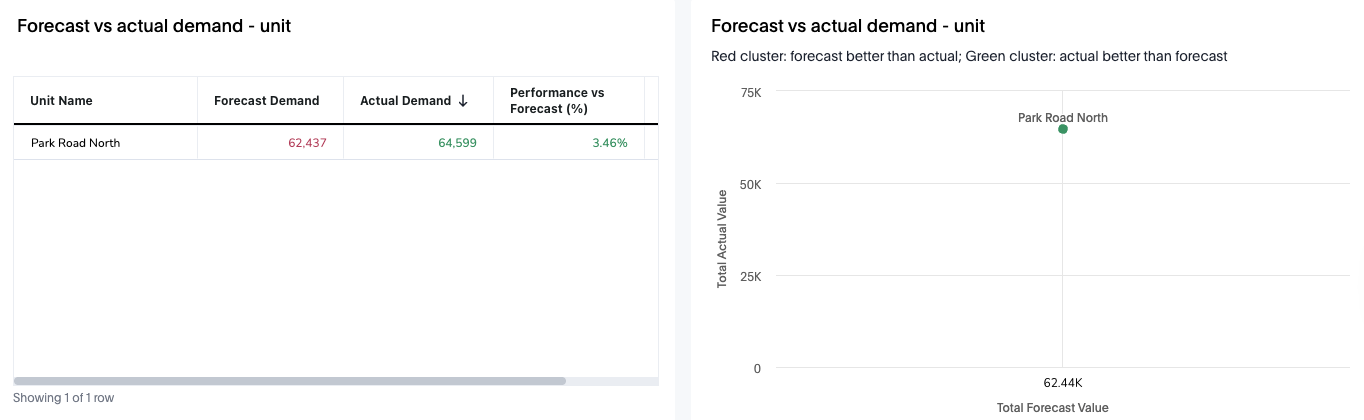Click the green 64,599 actual demand value
This screenshot has width=1364, height=420.
click(x=457, y=143)
